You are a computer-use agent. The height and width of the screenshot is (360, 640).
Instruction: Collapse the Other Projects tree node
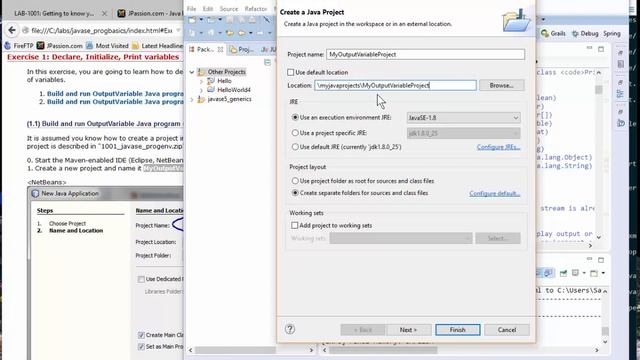(192, 72)
